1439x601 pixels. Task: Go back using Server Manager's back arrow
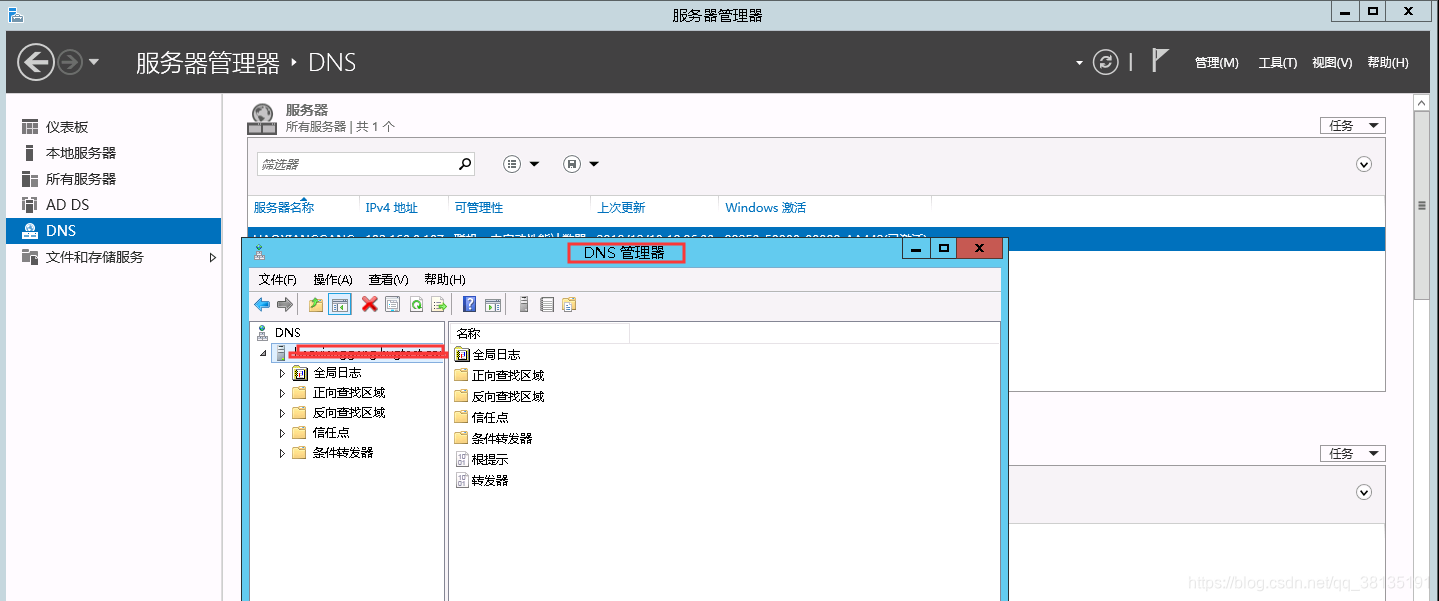(x=35, y=62)
